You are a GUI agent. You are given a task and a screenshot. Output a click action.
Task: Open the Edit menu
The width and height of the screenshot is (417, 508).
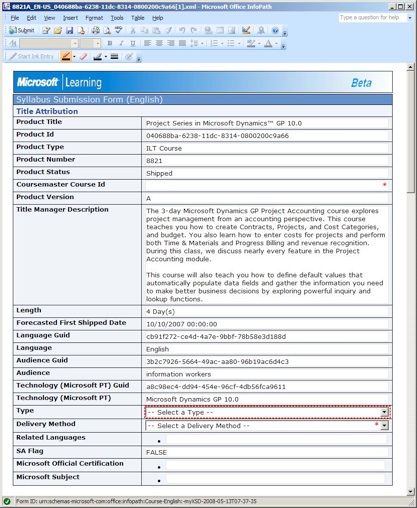[x=31, y=18]
